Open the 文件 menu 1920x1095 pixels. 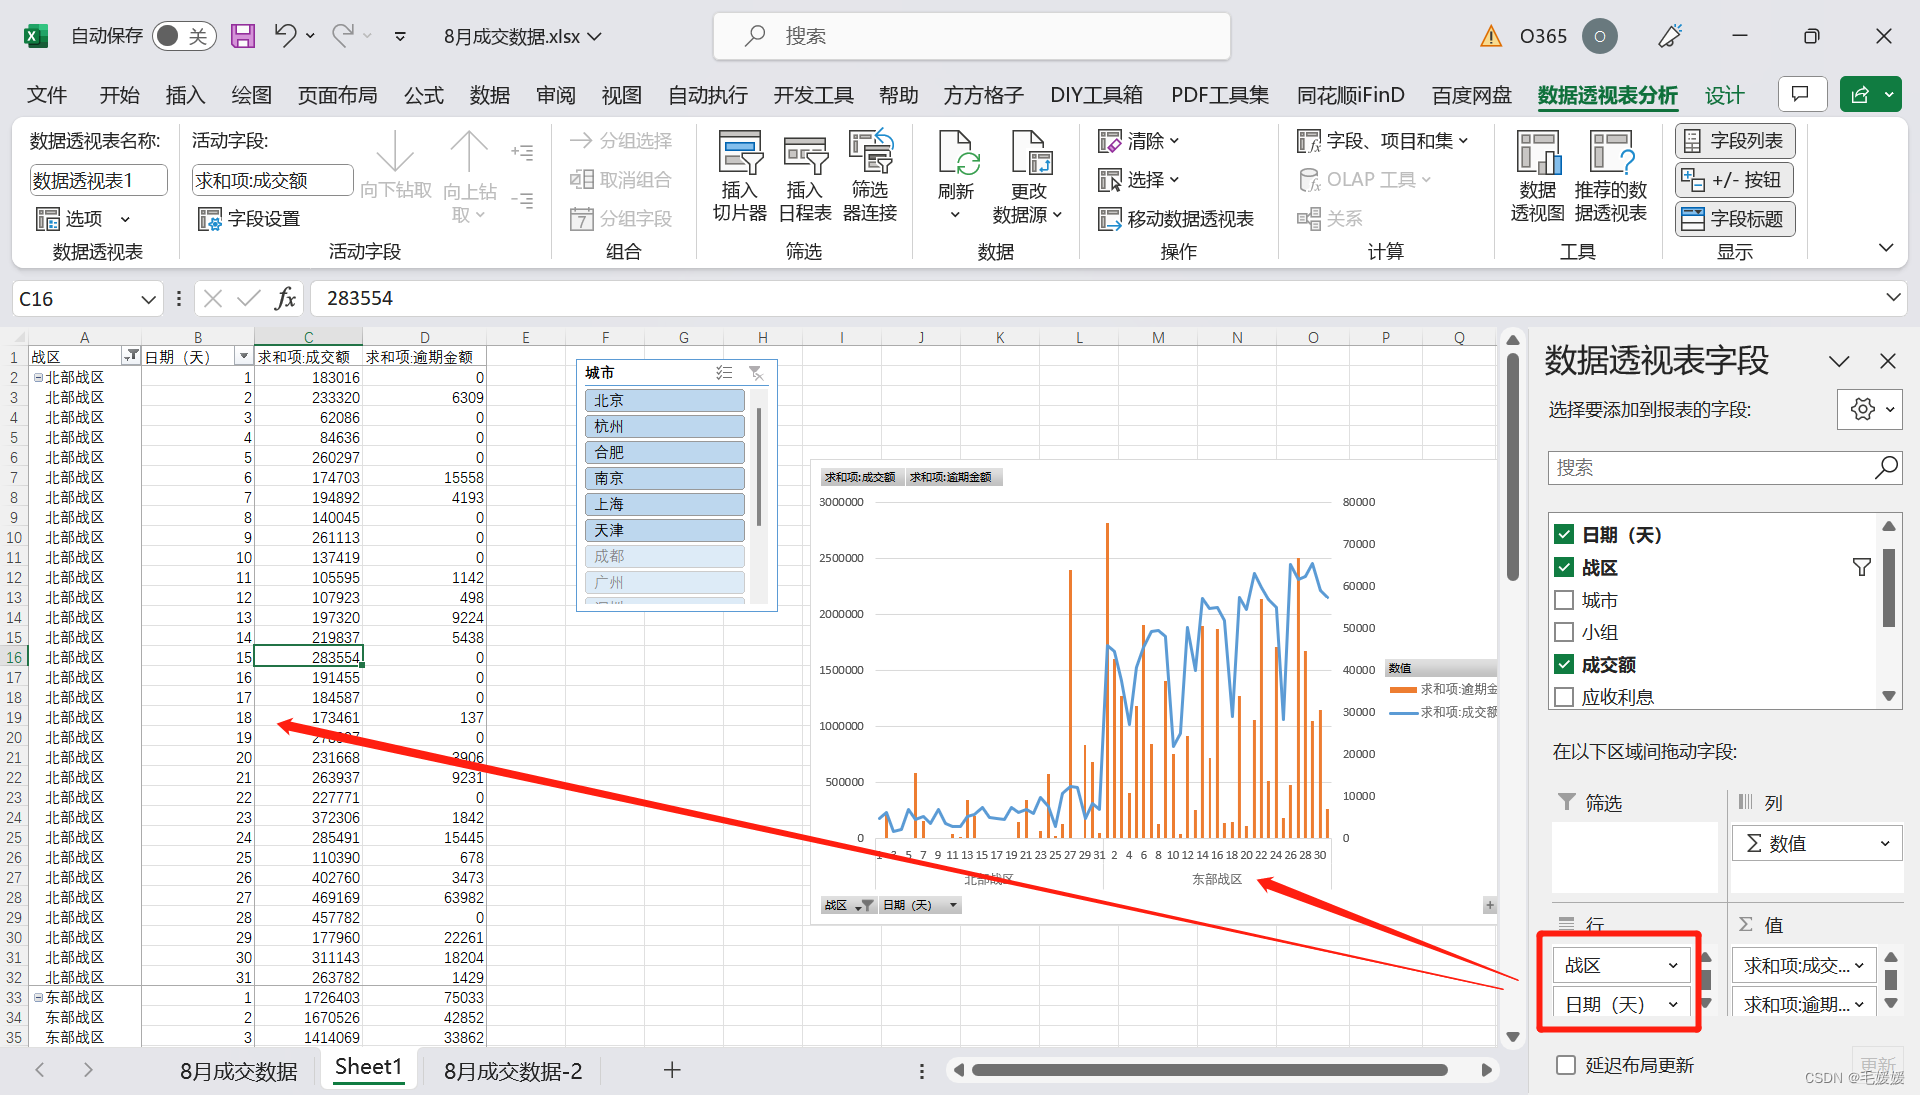click(x=47, y=95)
